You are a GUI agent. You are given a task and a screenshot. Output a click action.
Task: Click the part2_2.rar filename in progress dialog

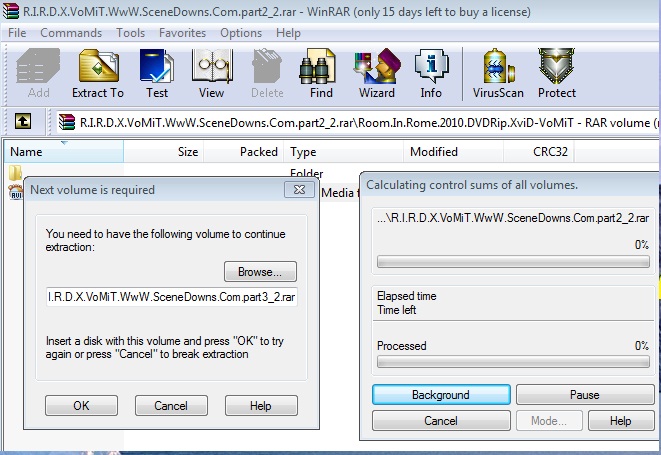point(513,218)
